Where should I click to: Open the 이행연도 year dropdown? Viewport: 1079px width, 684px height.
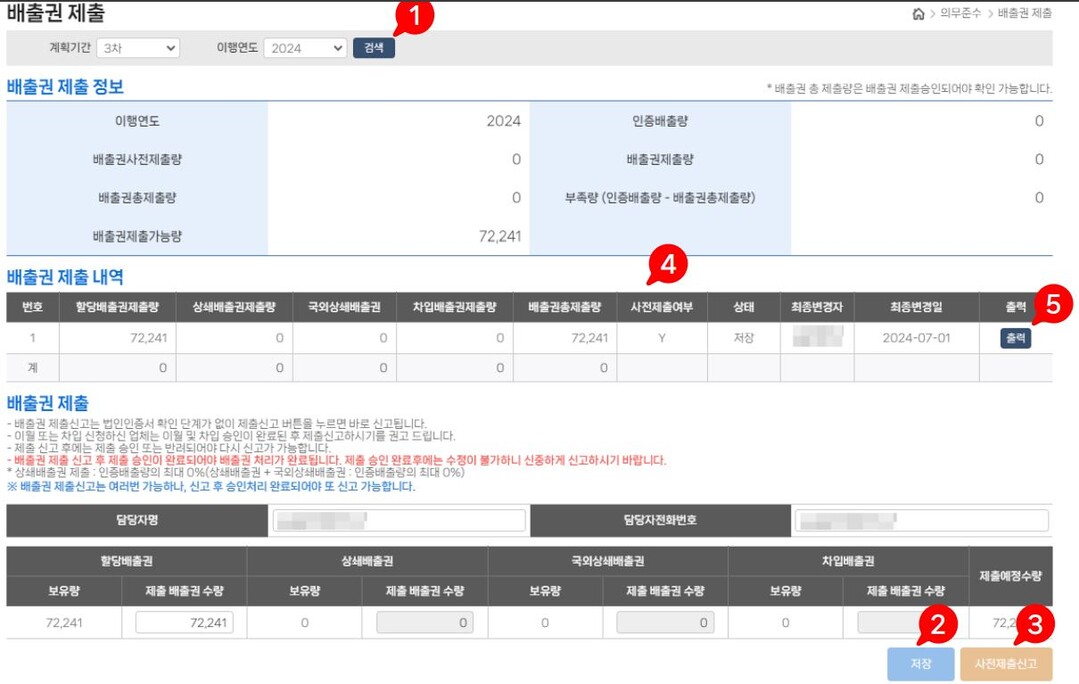(x=305, y=48)
